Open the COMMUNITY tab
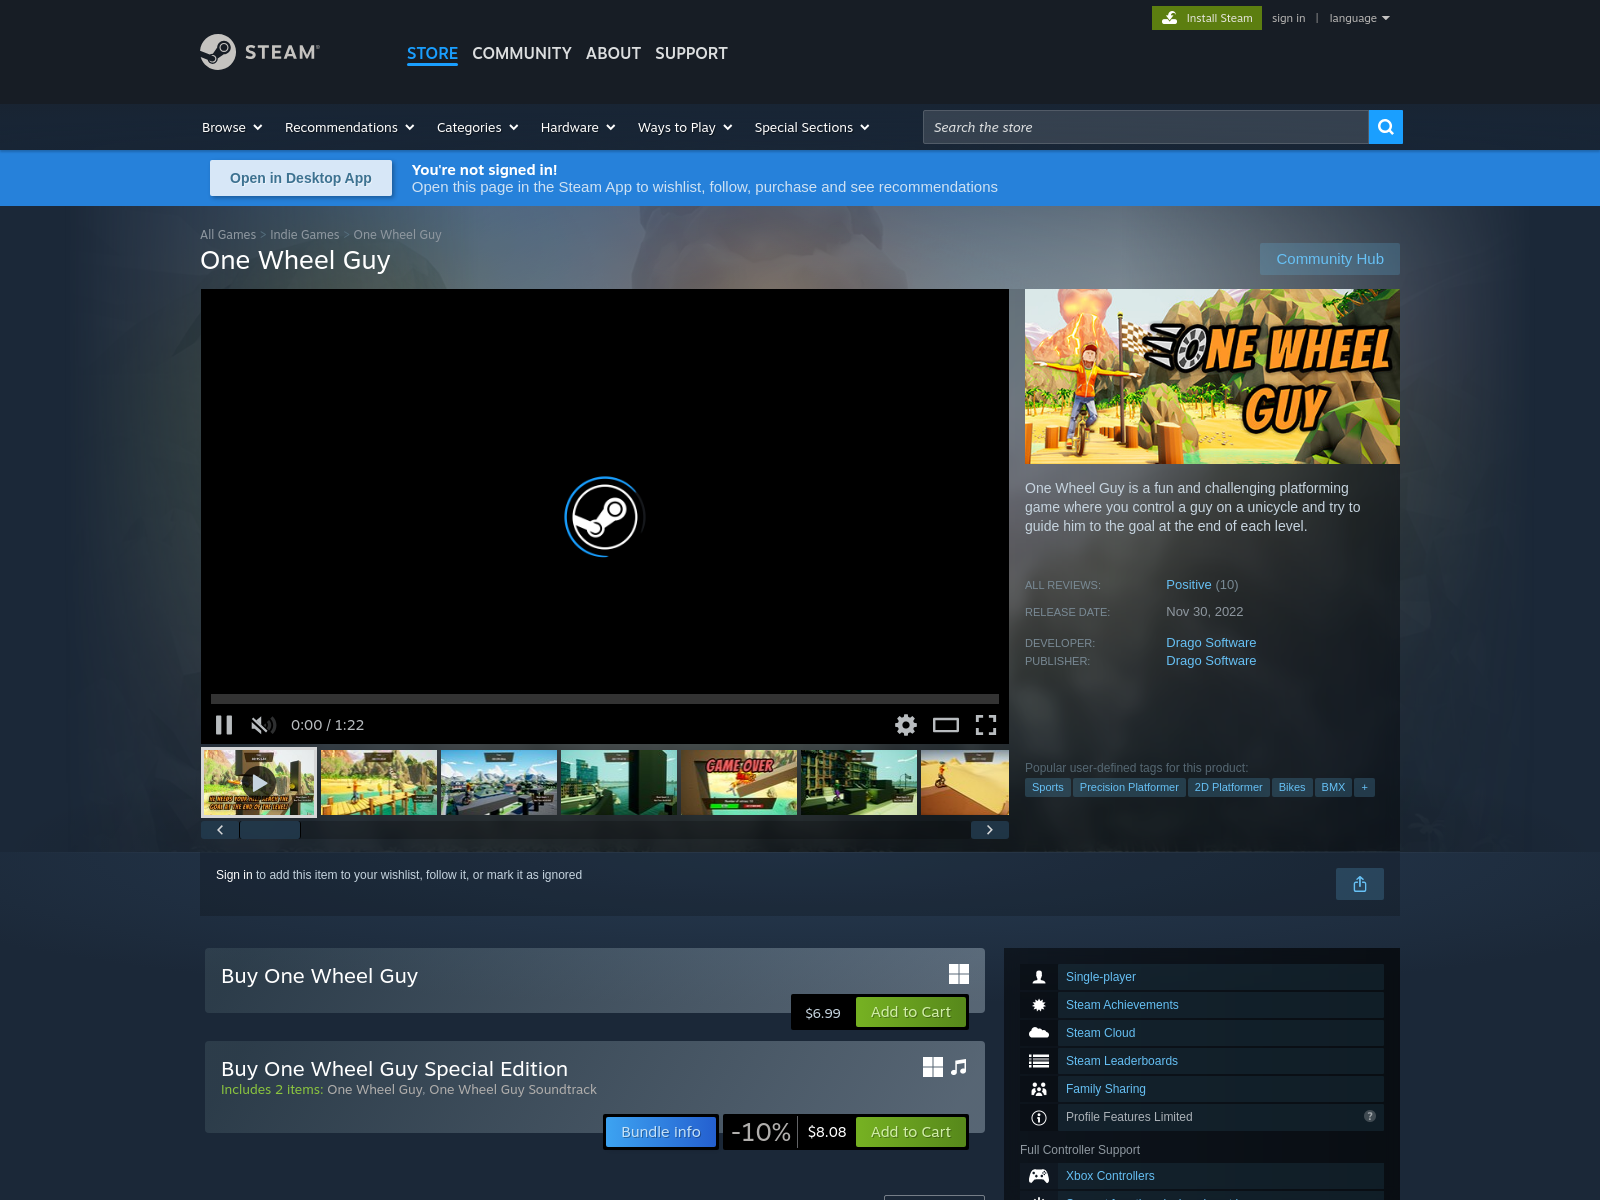 [522, 53]
